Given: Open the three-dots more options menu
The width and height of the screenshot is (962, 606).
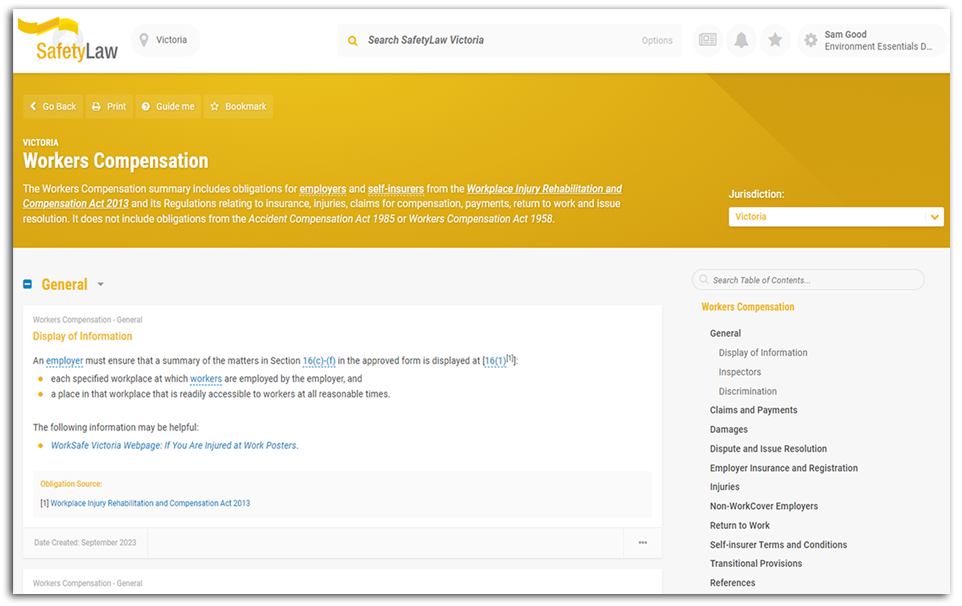Looking at the screenshot, I should click(642, 543).
